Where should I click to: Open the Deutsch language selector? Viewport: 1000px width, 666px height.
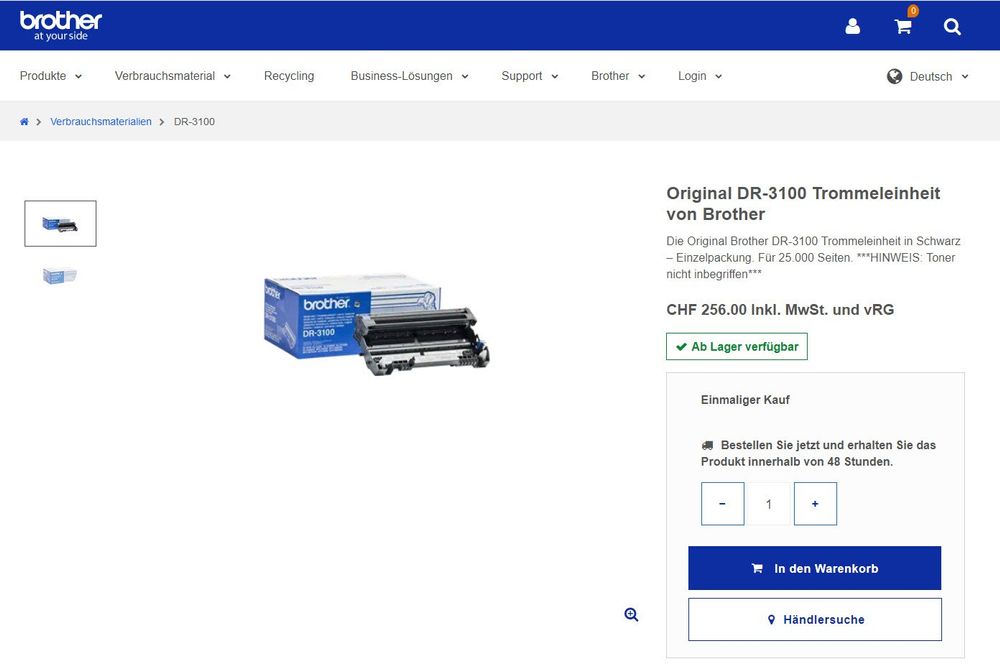pos(938,77)
